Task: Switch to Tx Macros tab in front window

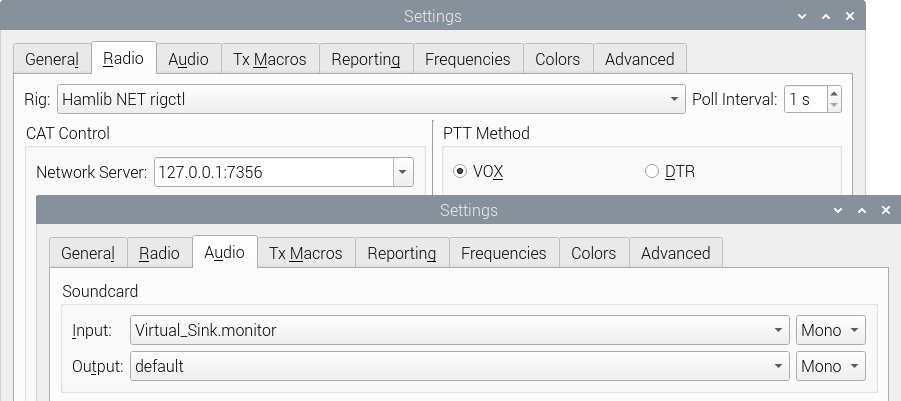Action: coord(306,253)
